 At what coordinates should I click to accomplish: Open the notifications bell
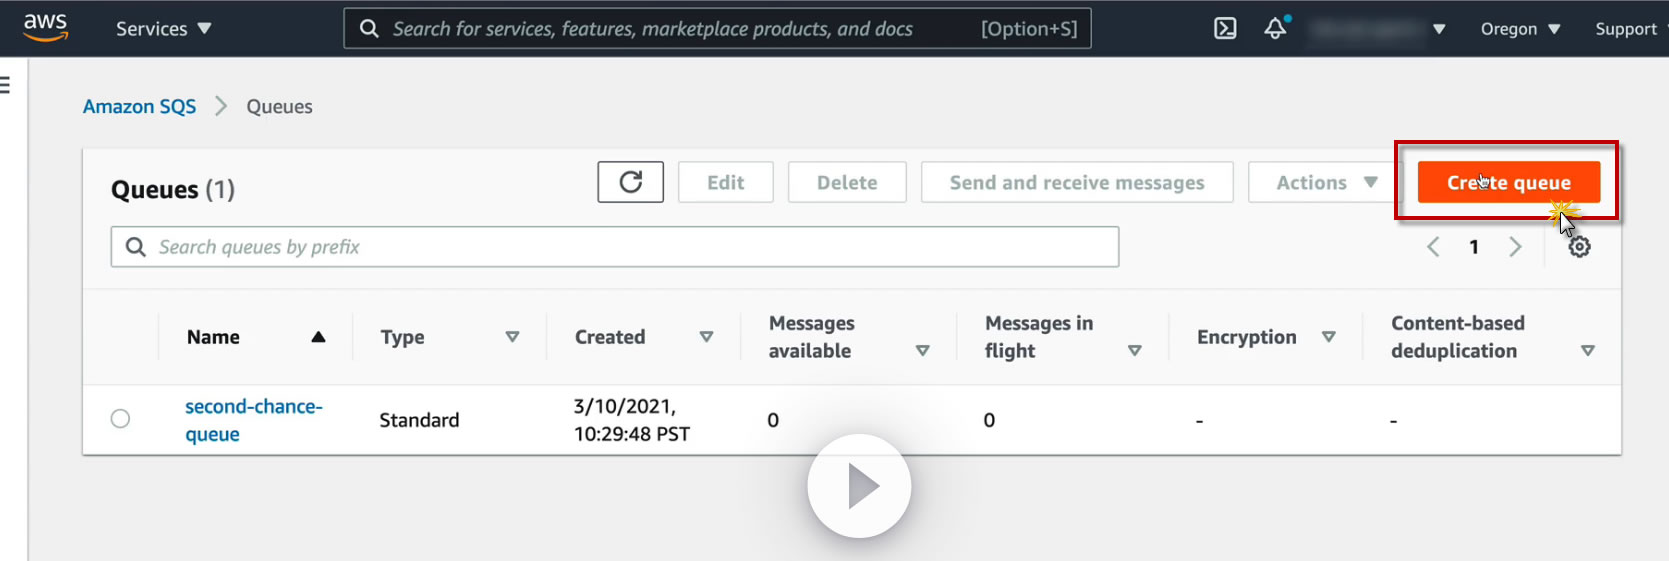[1275, 28]
